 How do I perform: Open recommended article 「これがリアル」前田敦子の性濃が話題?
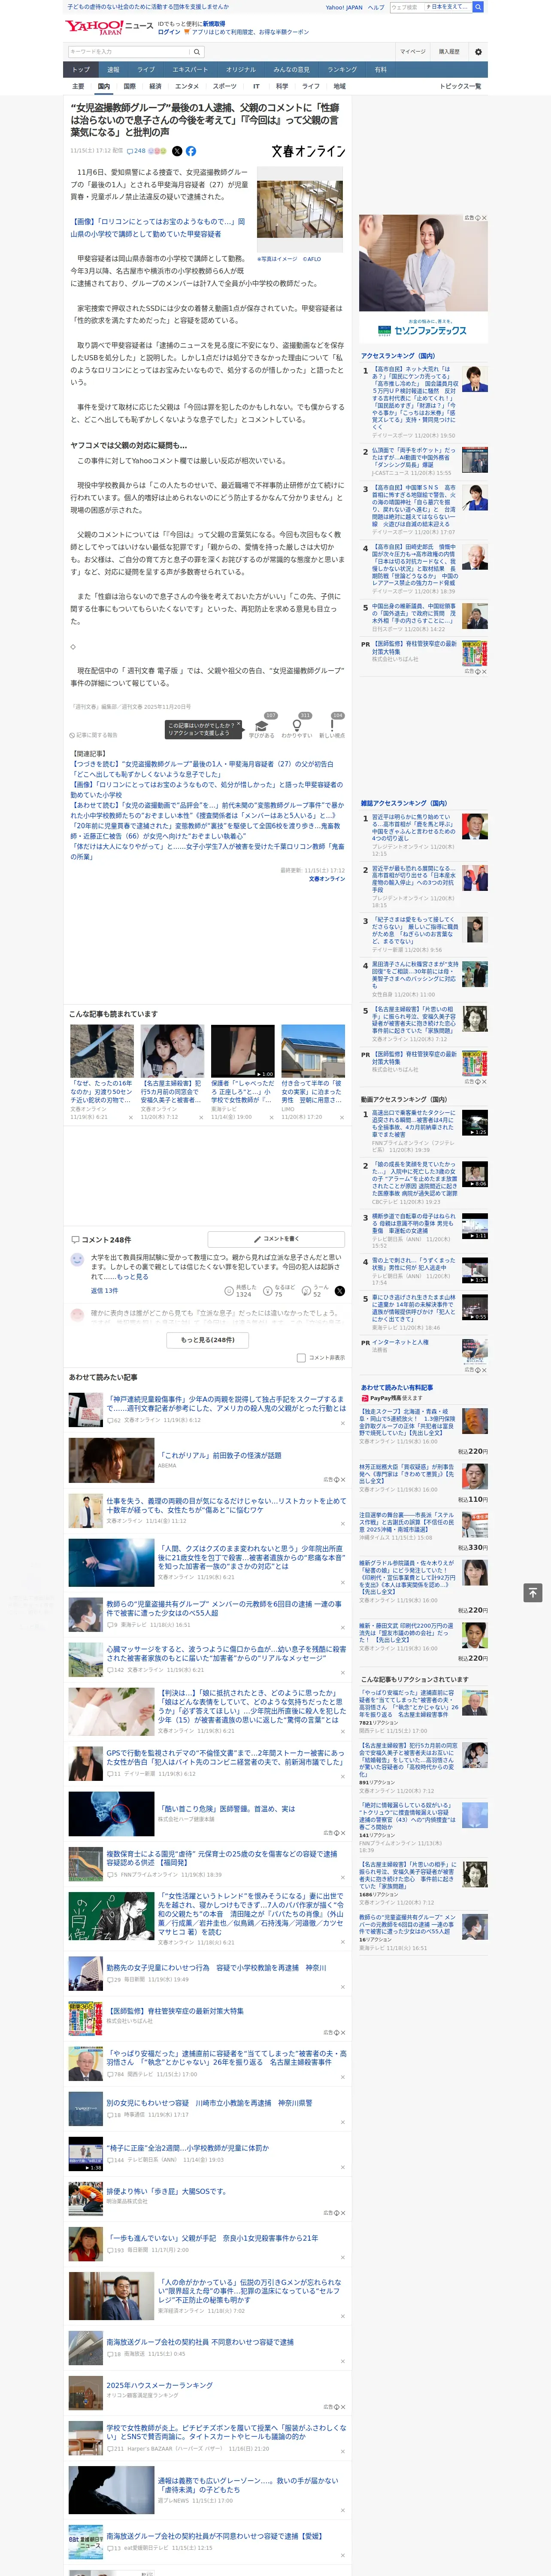[220, 1456]
